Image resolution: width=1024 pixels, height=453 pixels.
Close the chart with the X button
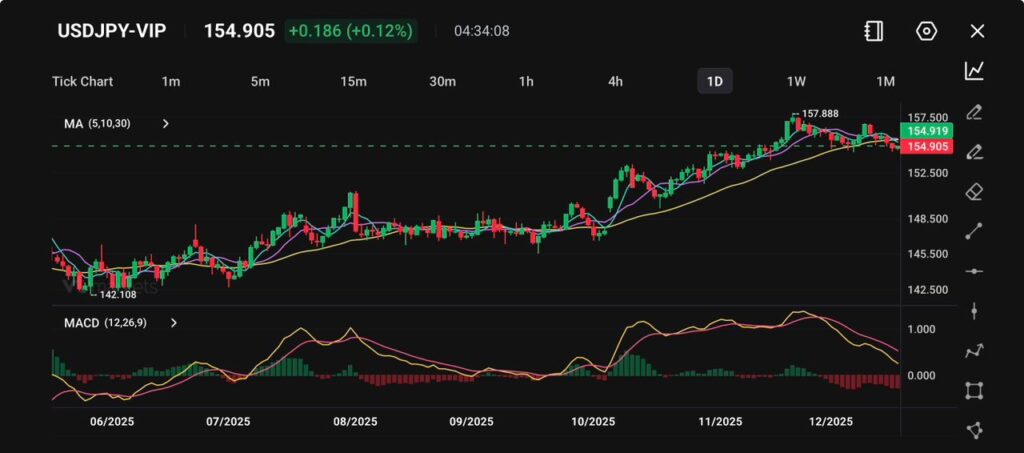(x=977, y=31)
